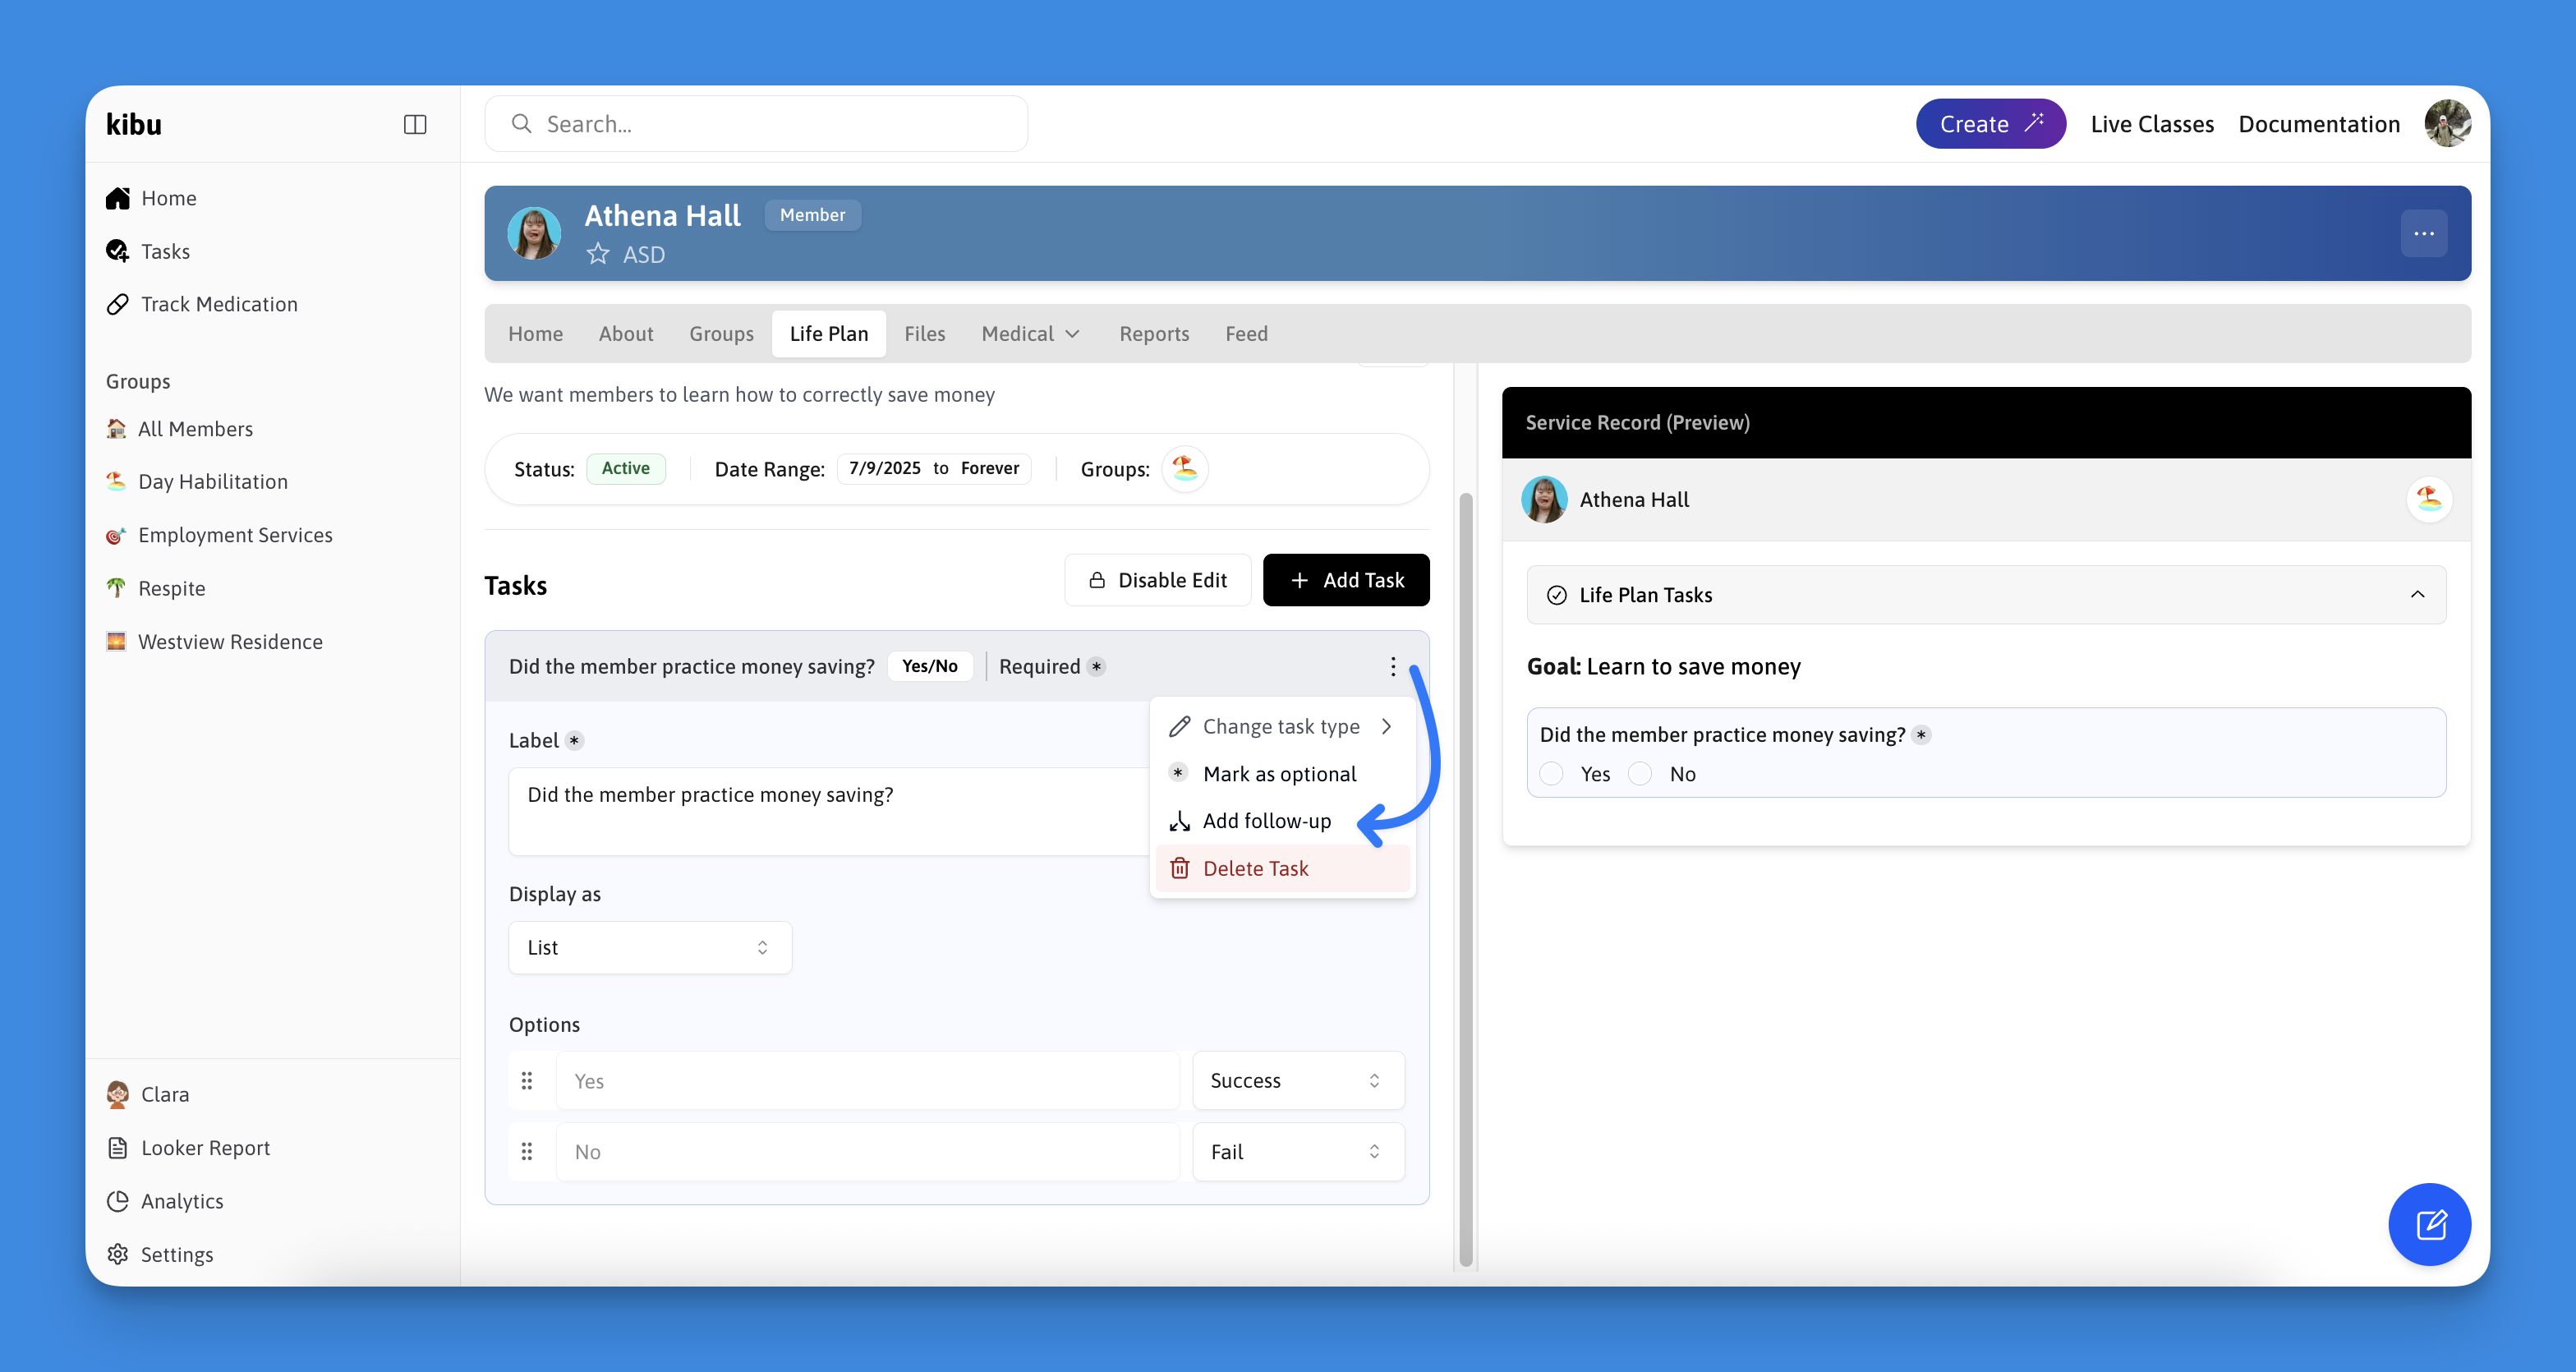Select Add follow-up from the menu
Viewport: 2576px width, 1372px height.
(x=1266, y=821)
